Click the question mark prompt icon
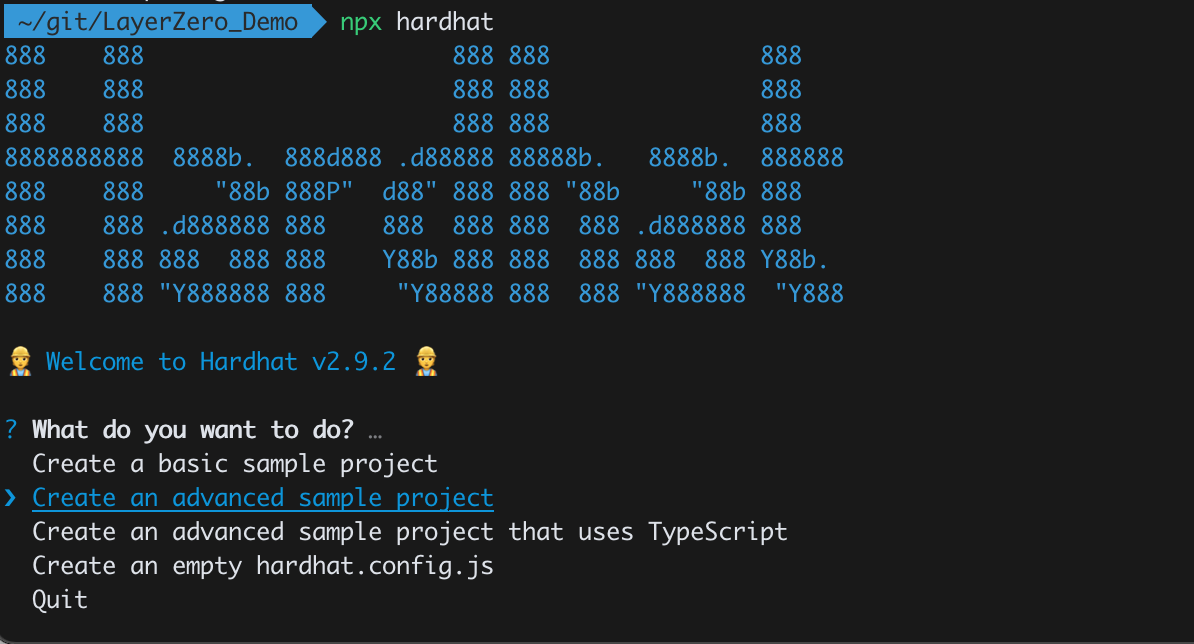Viewport: 1194px width, 644px height. pyautogui.click(x=11, y=429)
